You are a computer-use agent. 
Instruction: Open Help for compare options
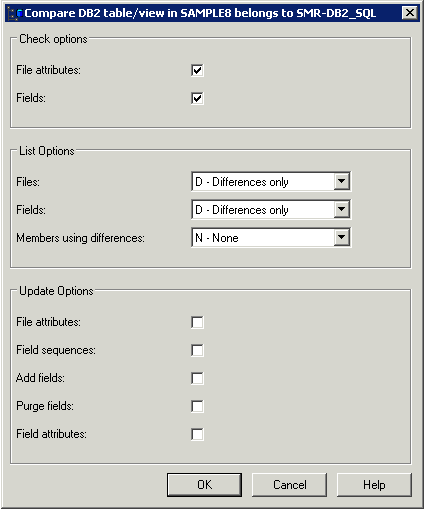[374, 485]
